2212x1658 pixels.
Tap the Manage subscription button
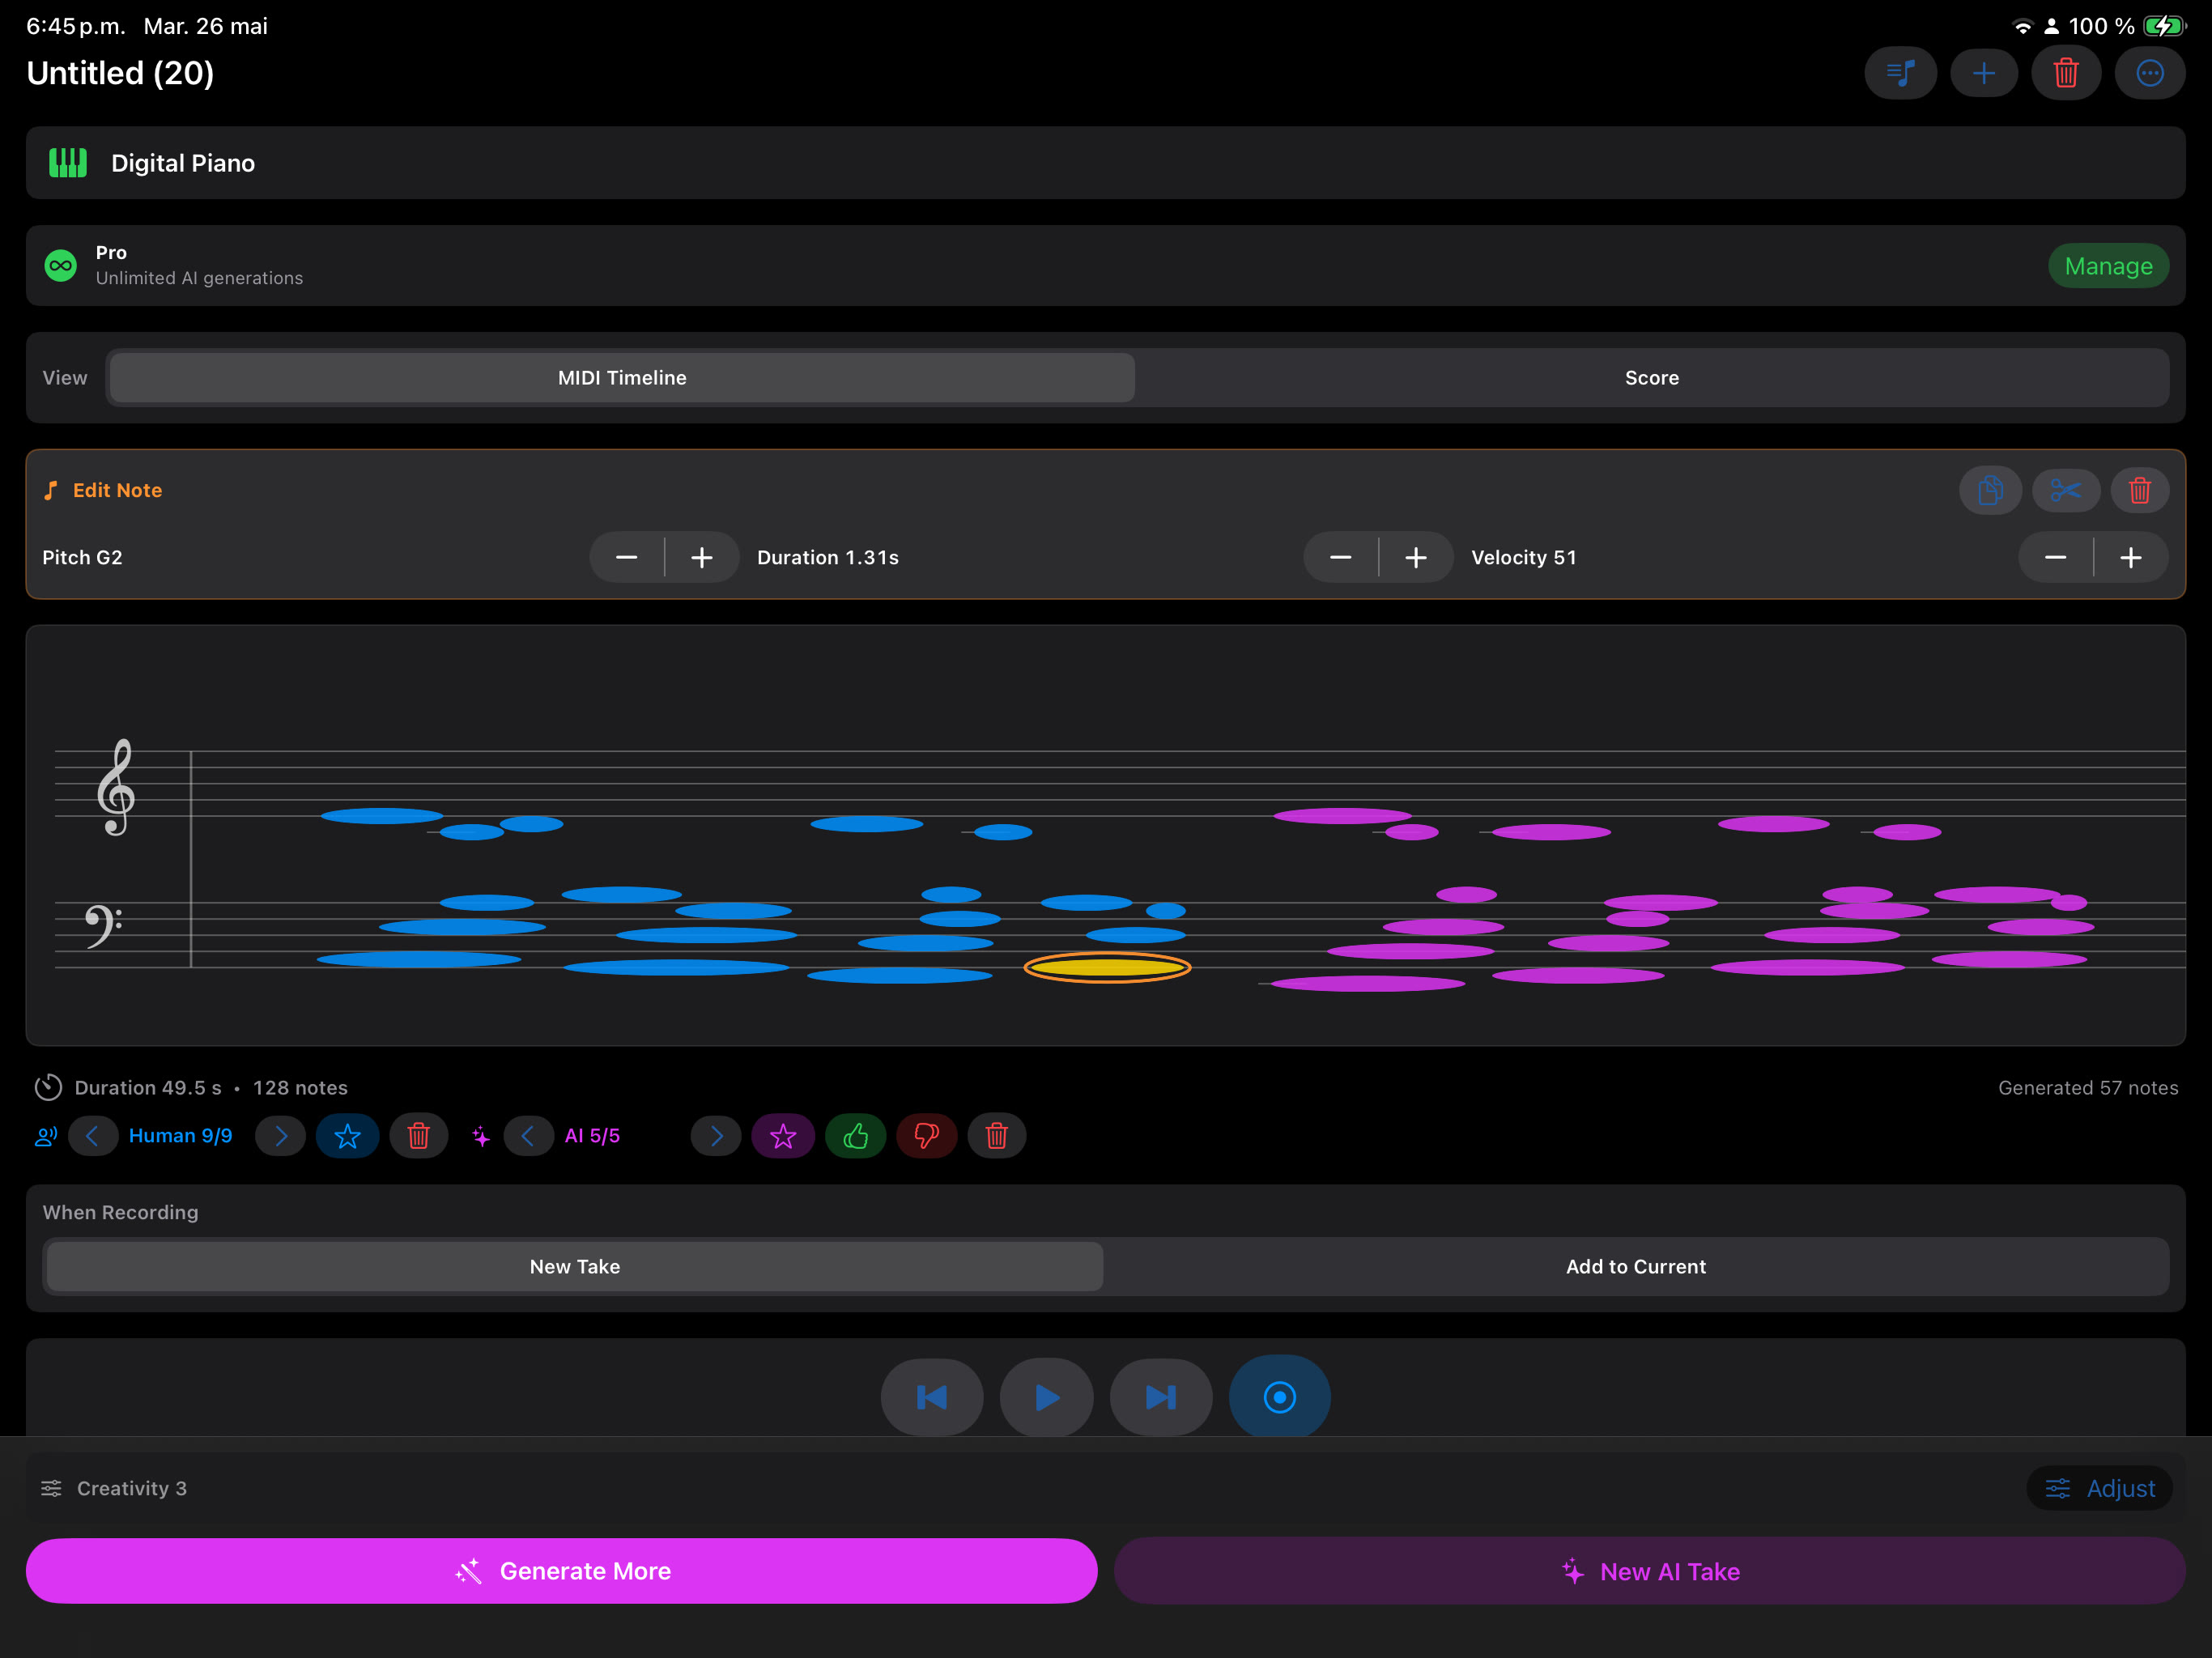(2108, 266)
